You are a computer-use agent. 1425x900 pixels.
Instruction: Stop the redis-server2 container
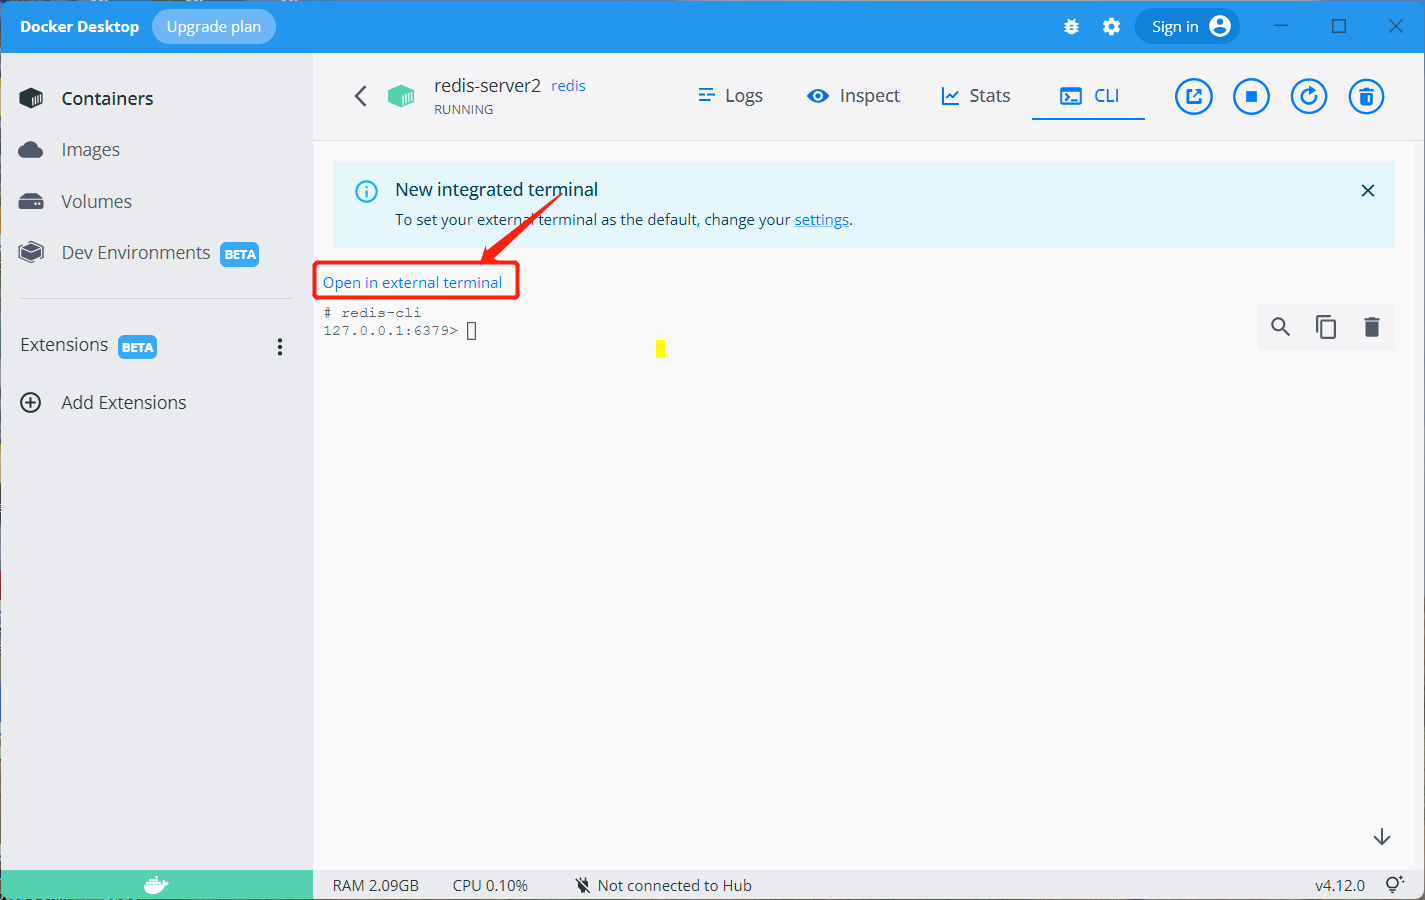point(1251,97)
